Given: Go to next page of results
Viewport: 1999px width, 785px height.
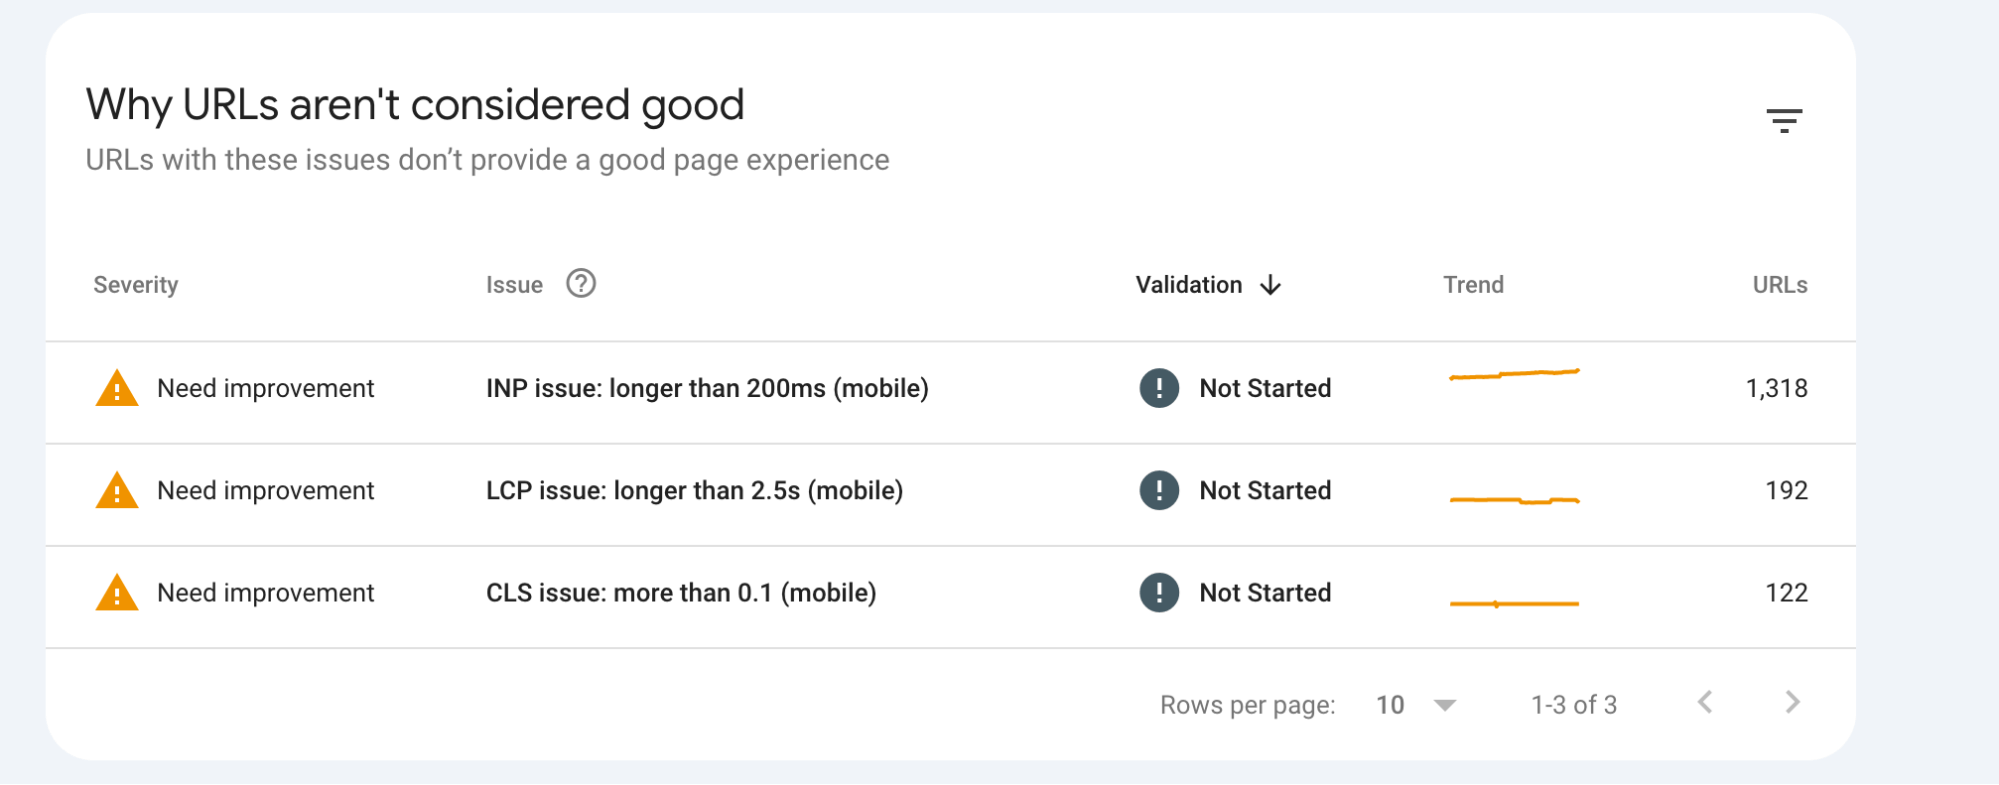Looking at the screenshot, I should (1792, 703).
